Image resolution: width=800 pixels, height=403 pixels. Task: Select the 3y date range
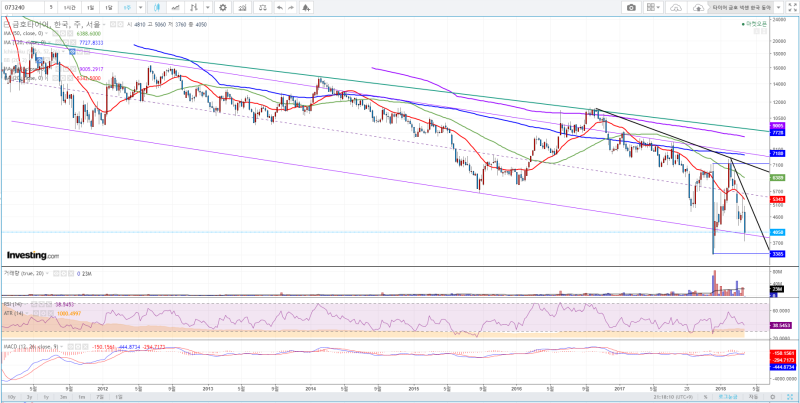pos(30,397)
